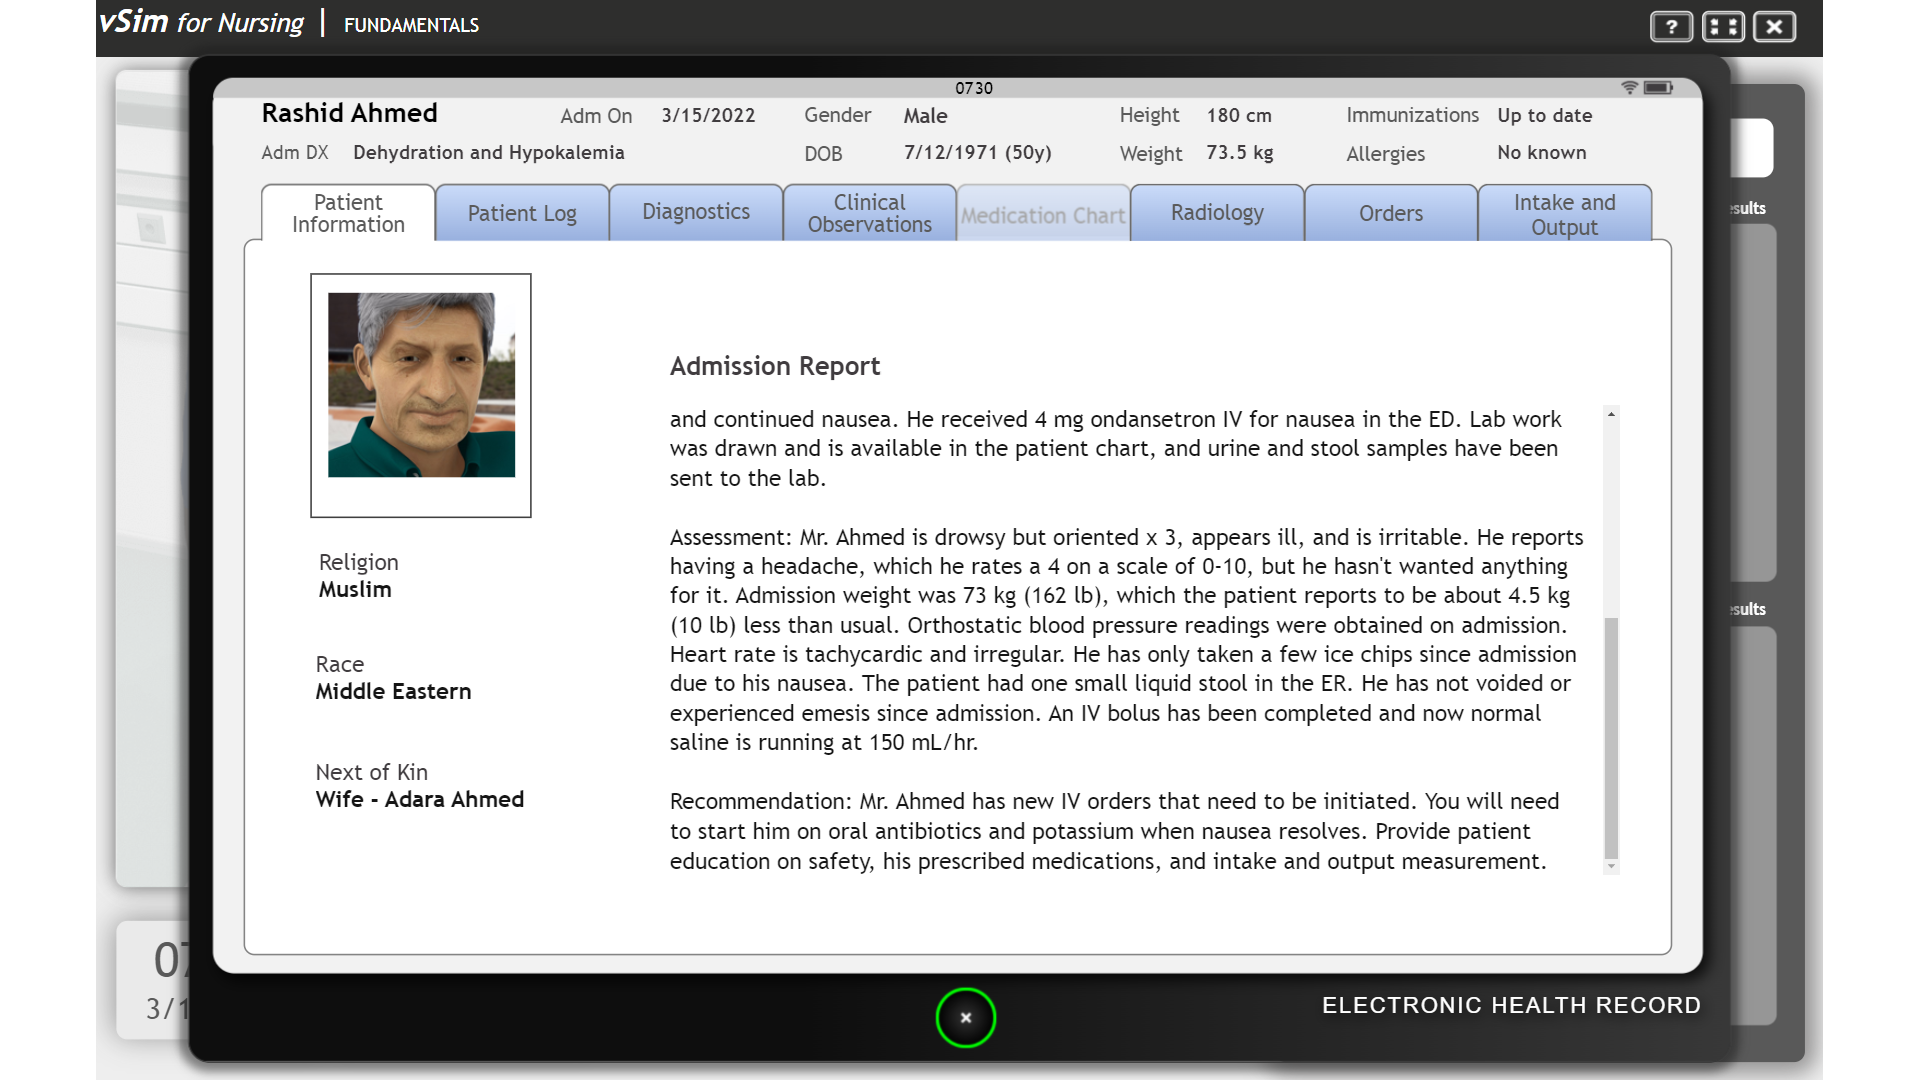View the Intake and Output tab
Screen dimensions: 1920x1080
[x=1565, y=213]
